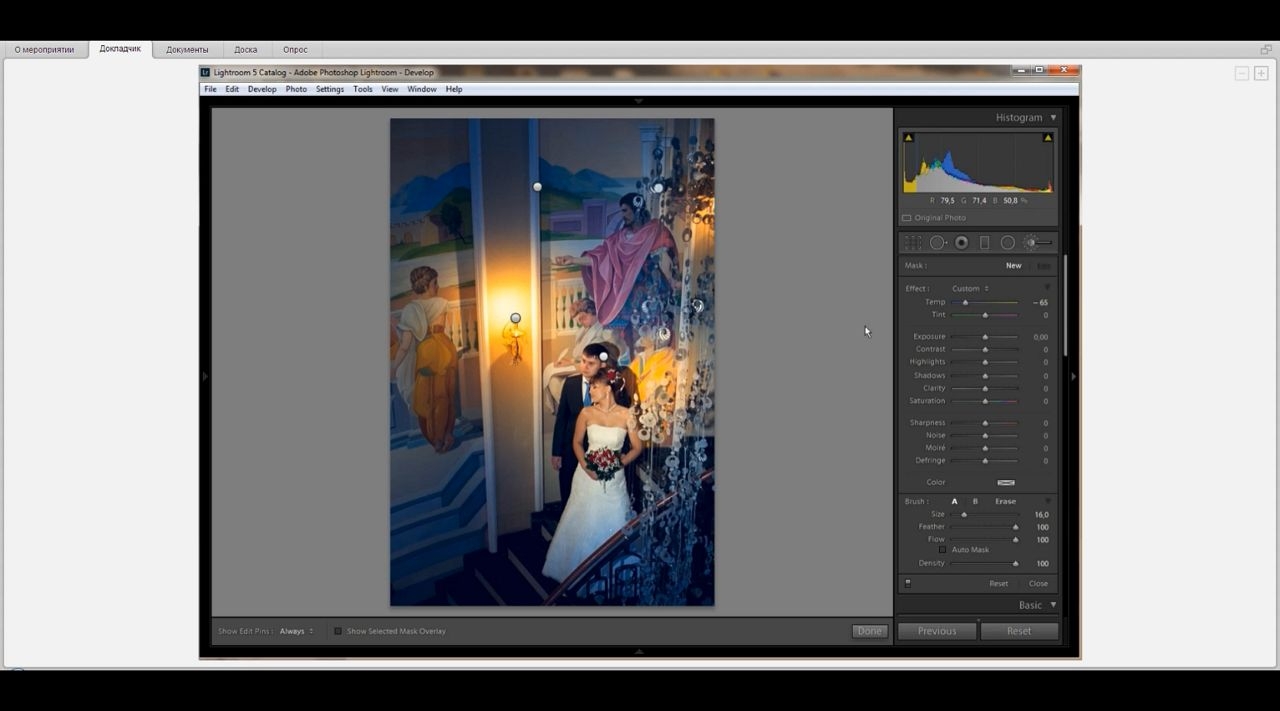This screenshot has width=1280, height=711.
Task: Switch to the Опрос tab
Action: (x=295, y=49)
